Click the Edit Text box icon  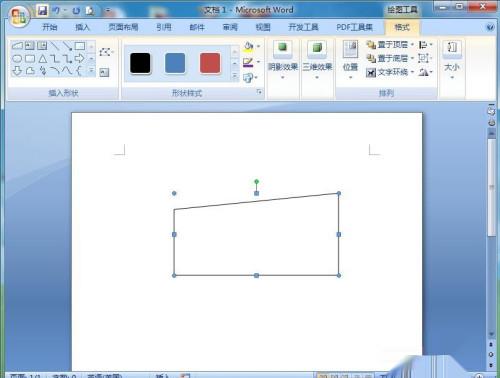tap(104, 72)
